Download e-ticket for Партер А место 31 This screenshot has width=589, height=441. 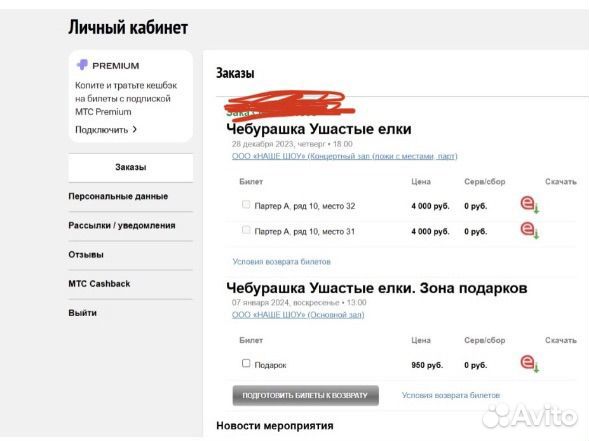[530, 230]
